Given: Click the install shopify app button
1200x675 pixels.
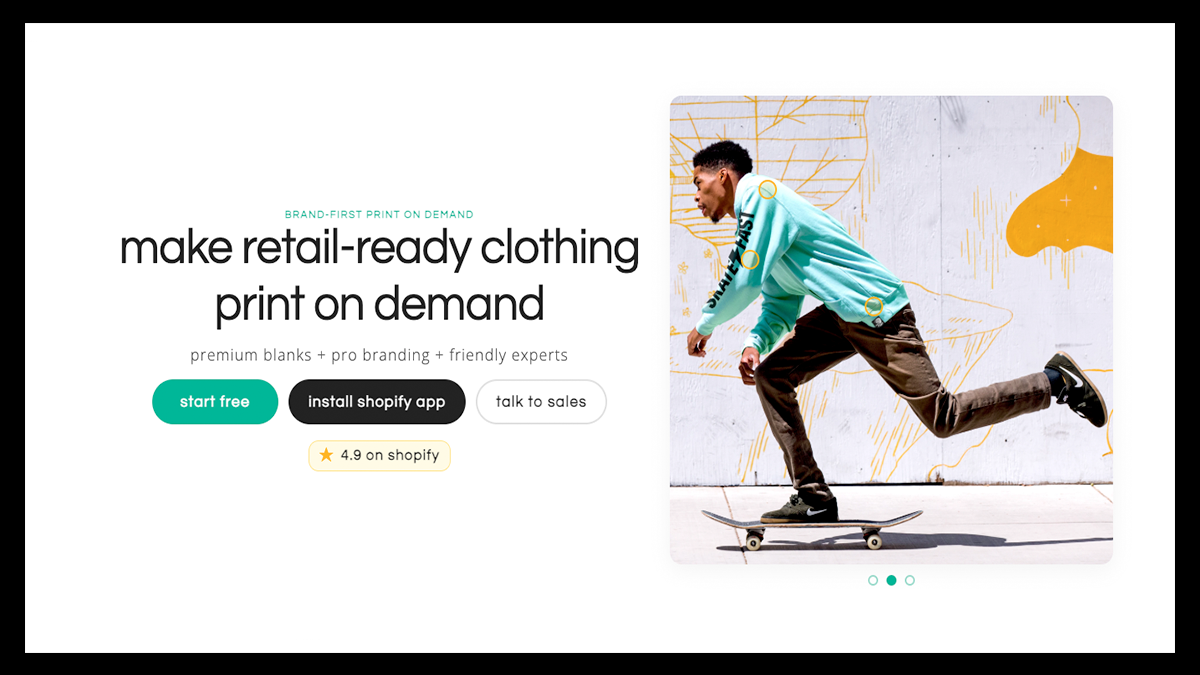Looking at the screenshot, I should (377, 402).
